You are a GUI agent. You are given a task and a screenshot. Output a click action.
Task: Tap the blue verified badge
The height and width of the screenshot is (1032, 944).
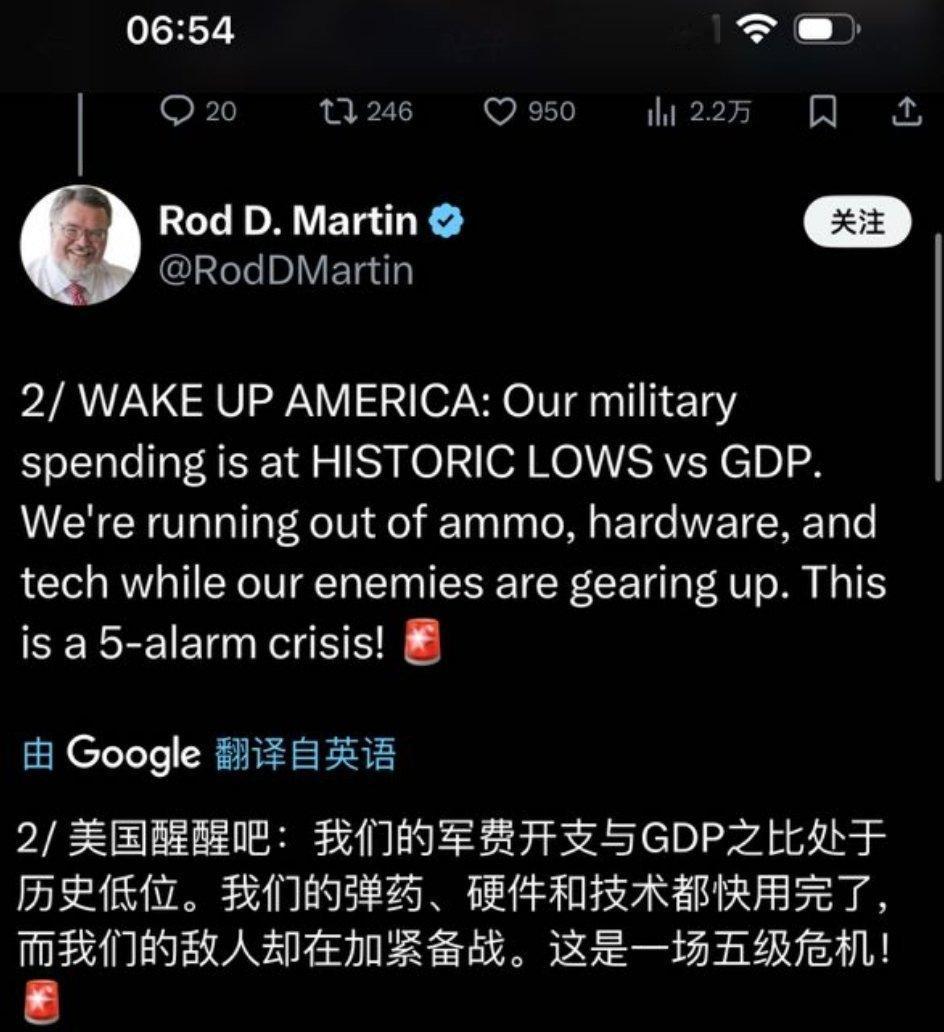446,220
